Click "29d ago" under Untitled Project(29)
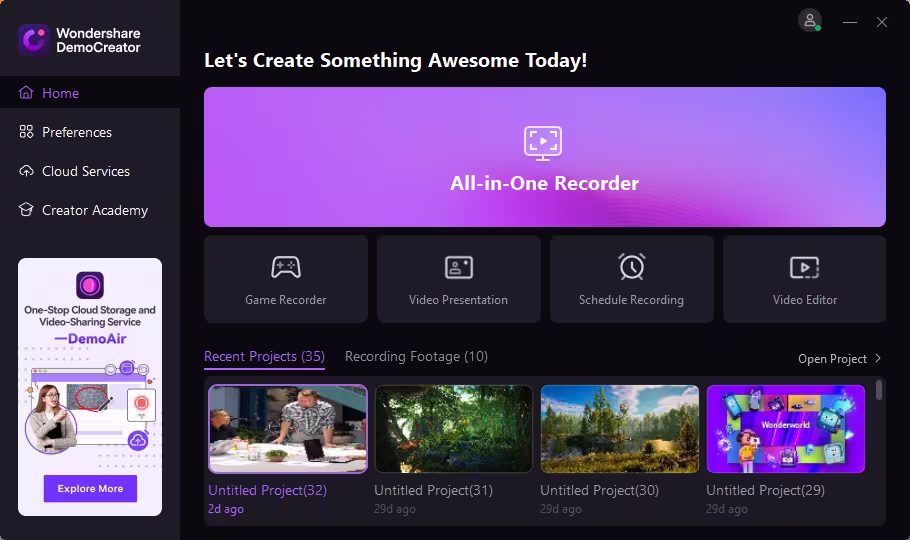The width and height of the screenshot is (910, 540). pyautogui.click(x=727, y=509)
